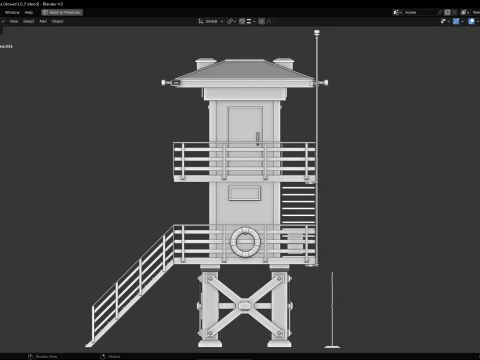The image size is (480, 360).
Task: Open the viewport Select menu
Action: (29, 21)
